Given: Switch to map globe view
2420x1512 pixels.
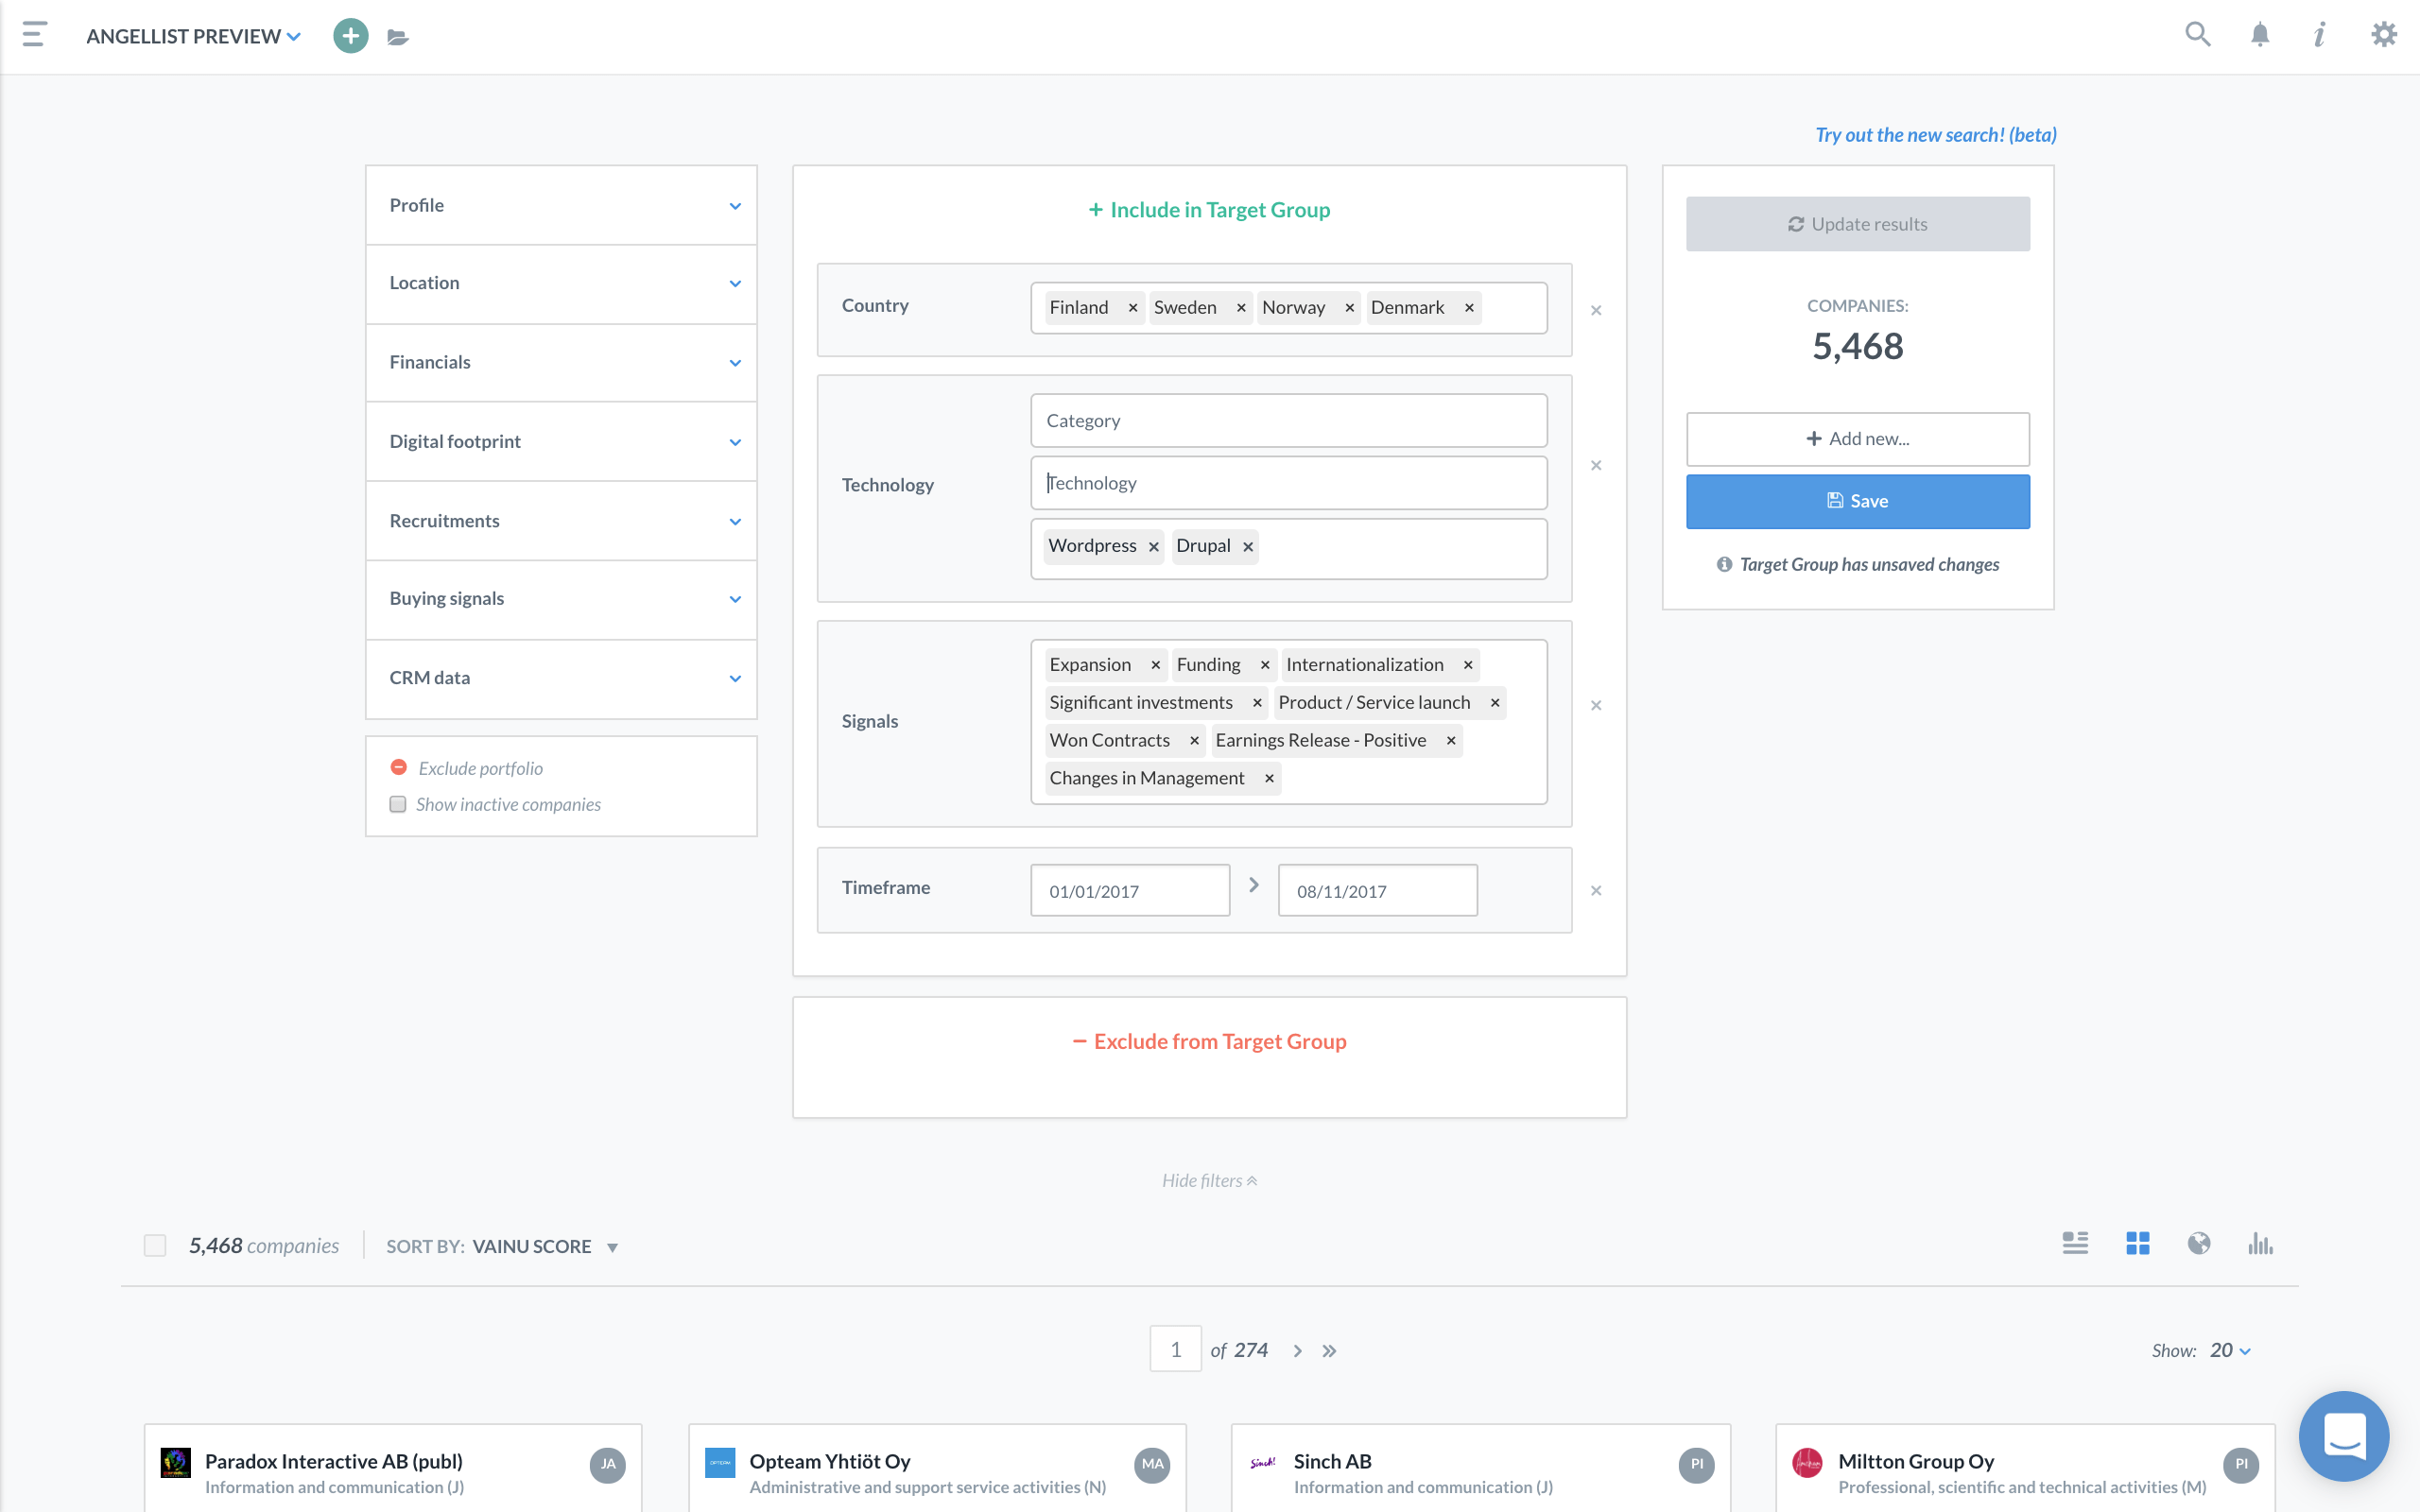Looking at the screenshot, I should pos(2199,1243).
